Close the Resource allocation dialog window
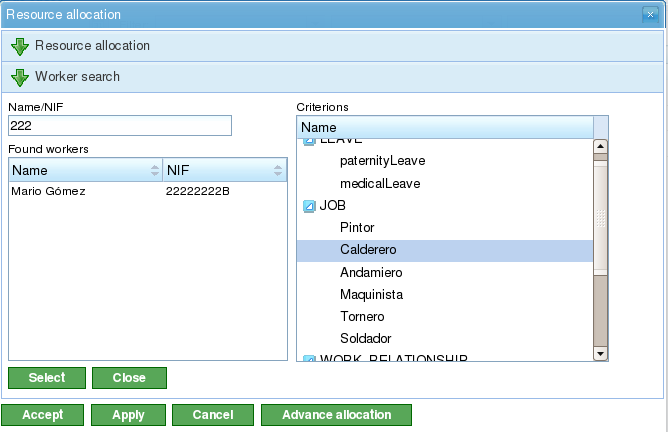This screenshot has height=432, width=668. click(x=650, y=15)
